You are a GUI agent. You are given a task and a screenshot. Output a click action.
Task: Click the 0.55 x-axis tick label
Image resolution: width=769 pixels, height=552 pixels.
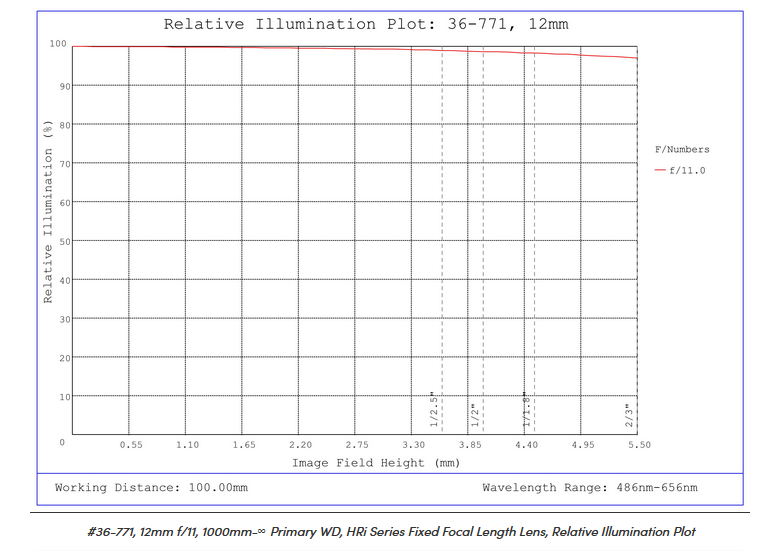[131, 444]
